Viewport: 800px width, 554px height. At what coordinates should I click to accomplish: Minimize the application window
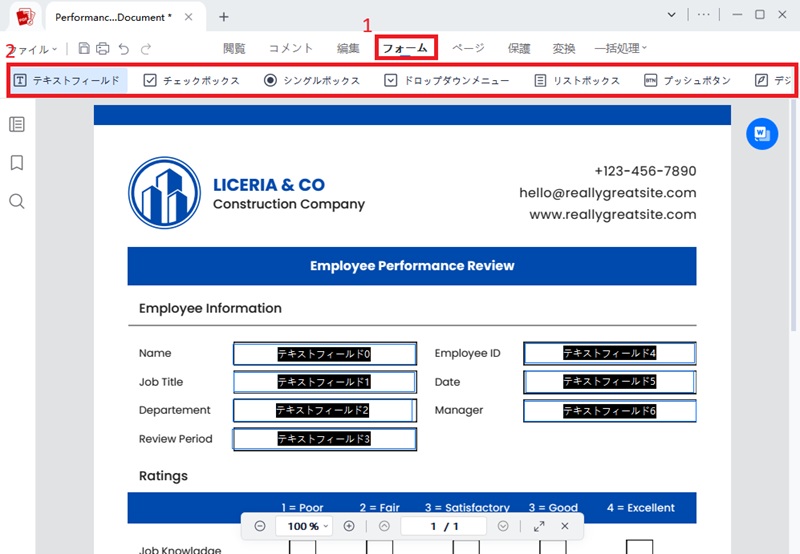coord(737,15)
